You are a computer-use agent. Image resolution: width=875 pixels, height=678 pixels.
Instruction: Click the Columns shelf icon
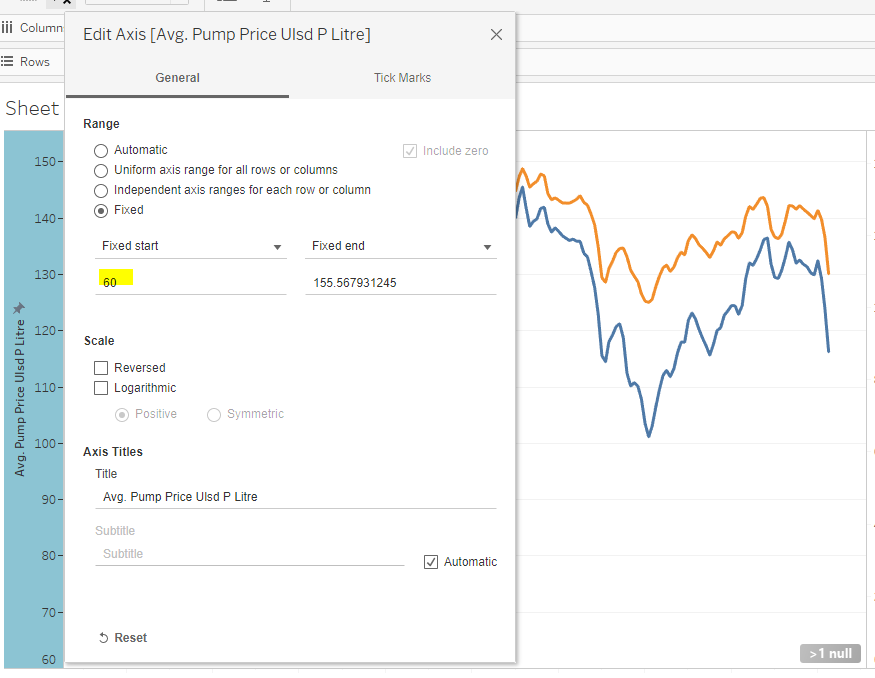[7, 27]
